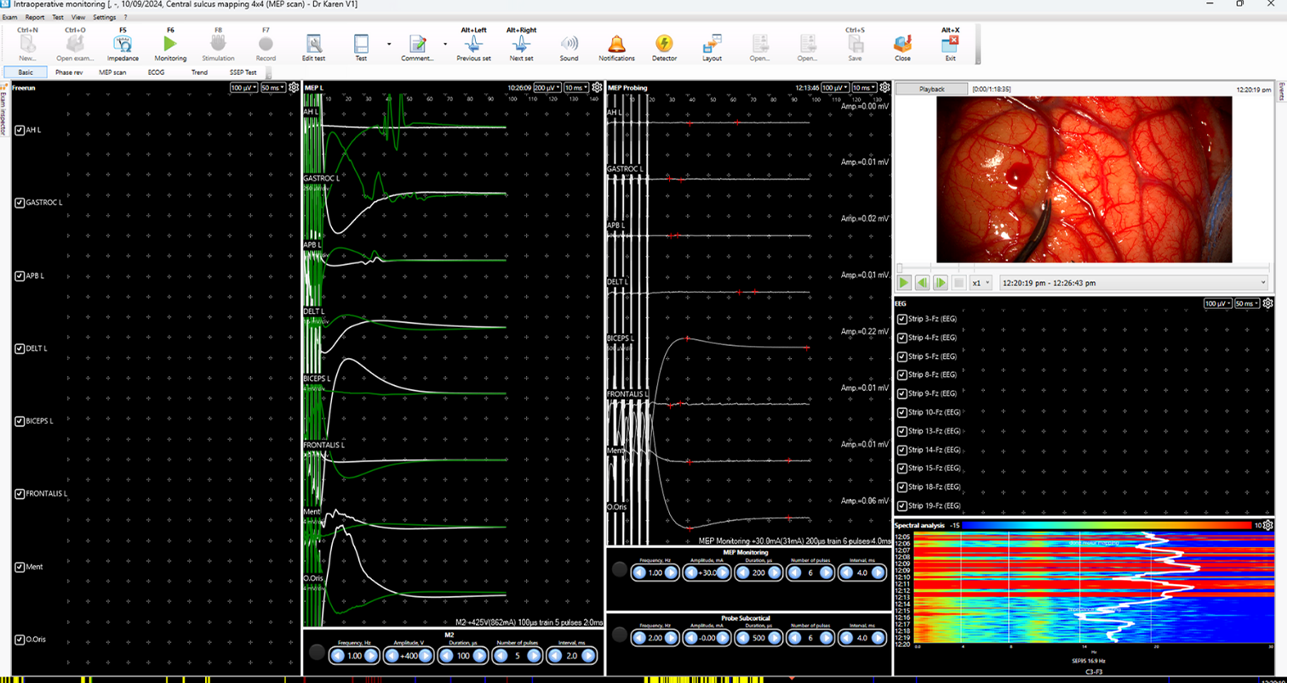Uncheck the GASTROC L channel checkbox
Image resolution: width=1290 pixels, height=683 pixels.
(20, 203)
